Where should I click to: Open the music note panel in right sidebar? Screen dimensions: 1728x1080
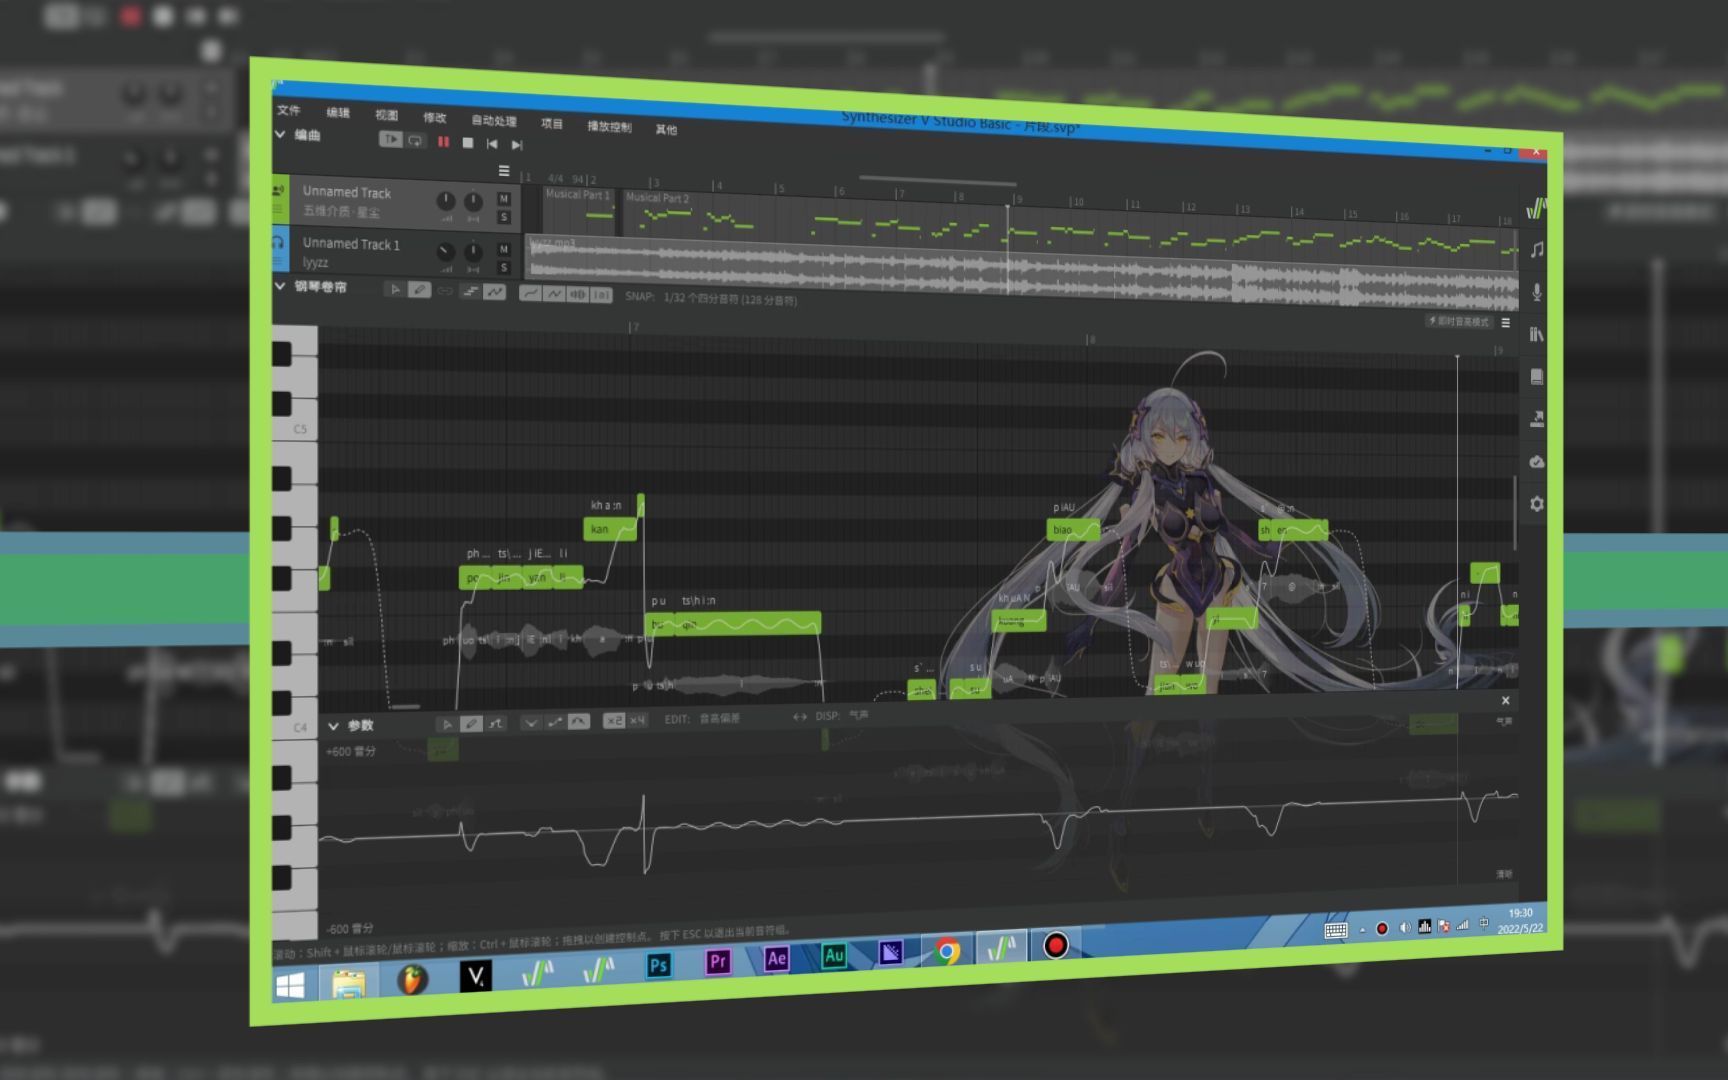click(1537, 250)
